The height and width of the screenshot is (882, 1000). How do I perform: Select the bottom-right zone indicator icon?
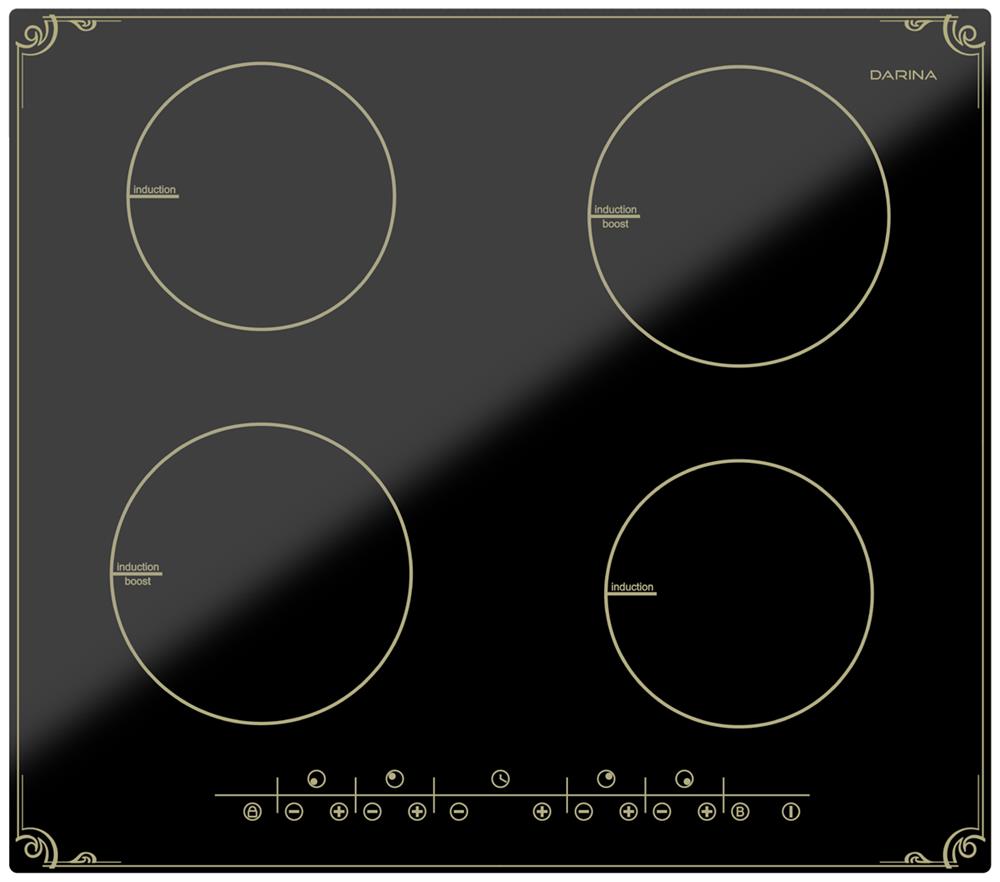coord(684,779)
